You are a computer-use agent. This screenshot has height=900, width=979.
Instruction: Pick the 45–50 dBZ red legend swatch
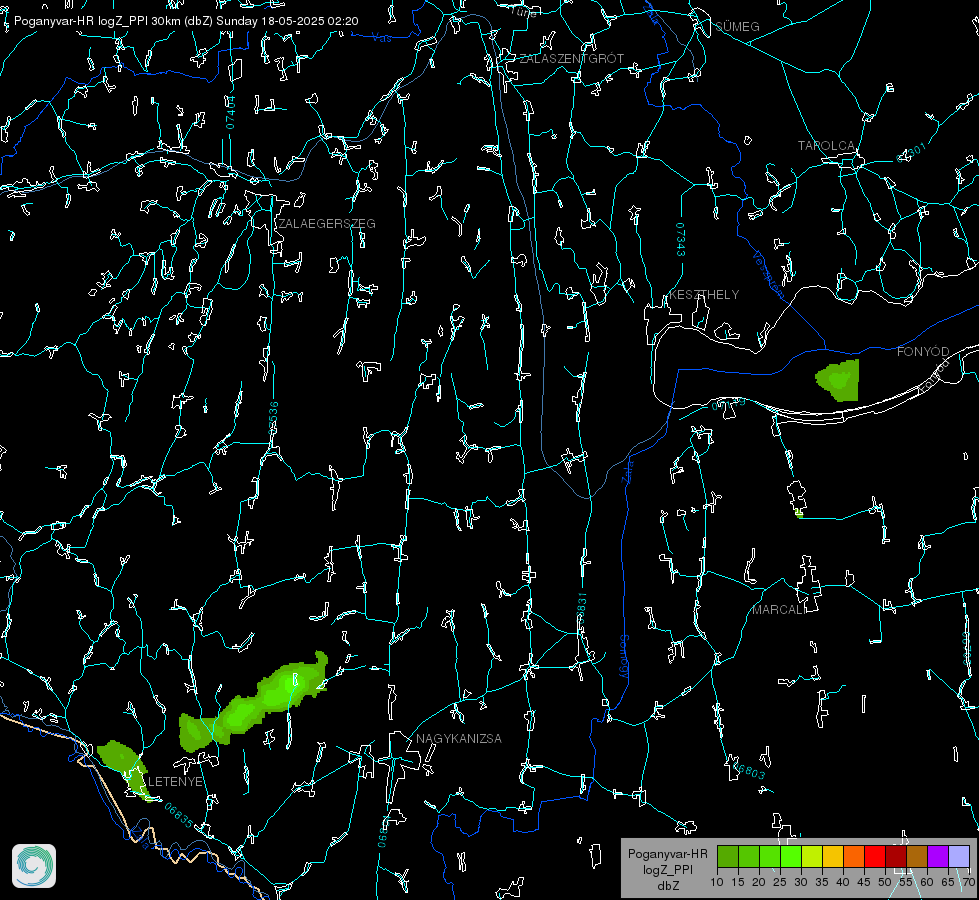point(875,857)
